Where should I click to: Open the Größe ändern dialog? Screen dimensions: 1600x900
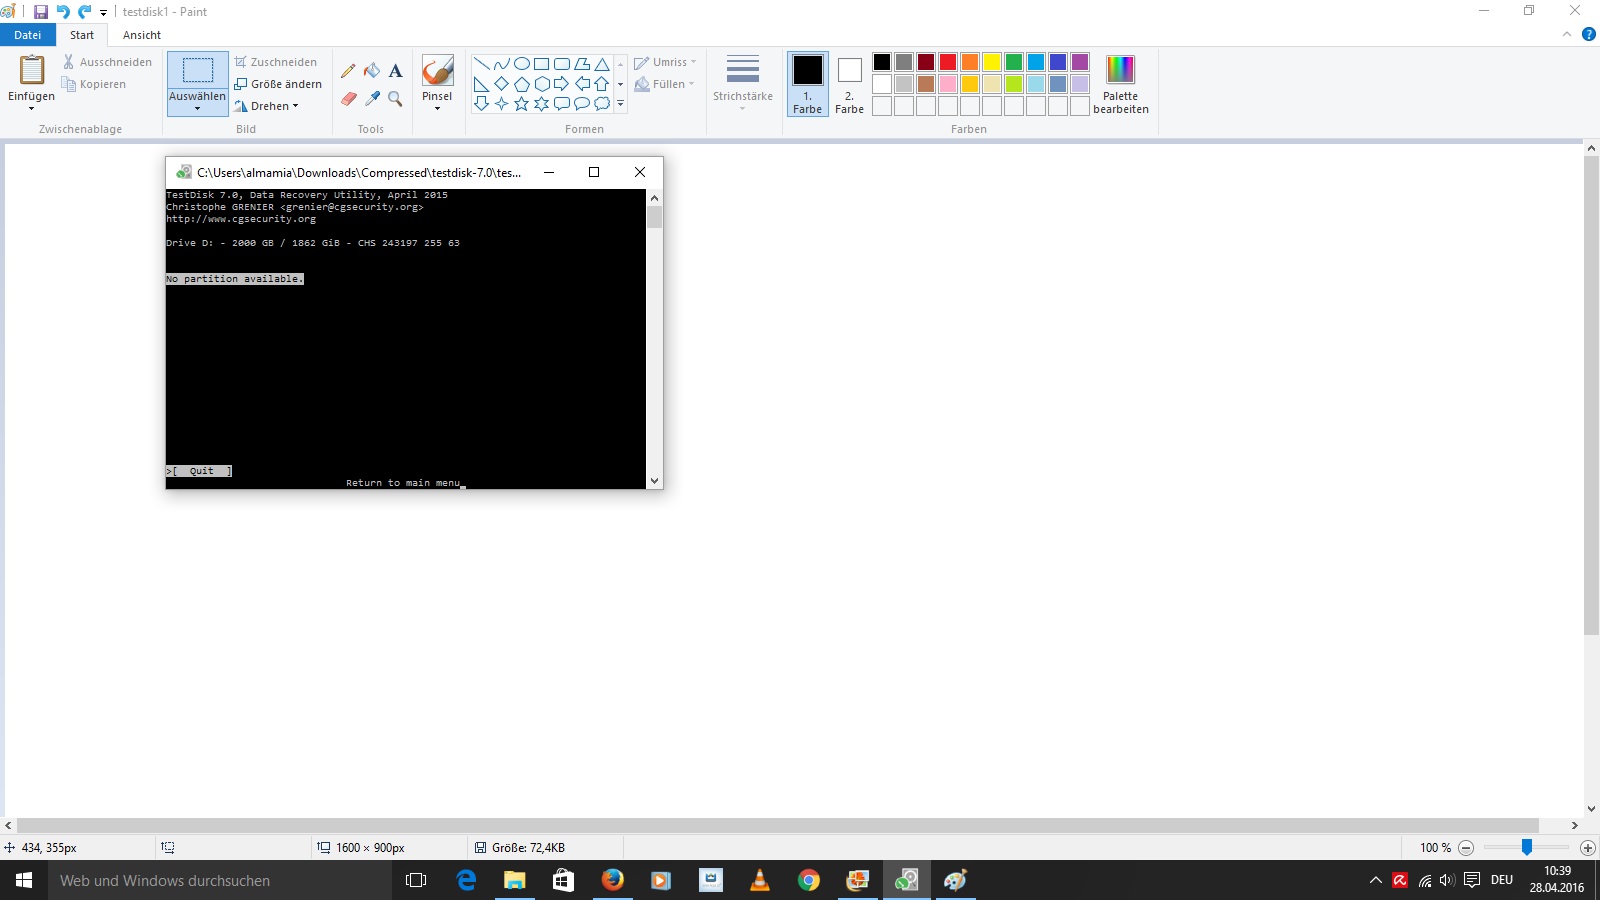(279, 84)
